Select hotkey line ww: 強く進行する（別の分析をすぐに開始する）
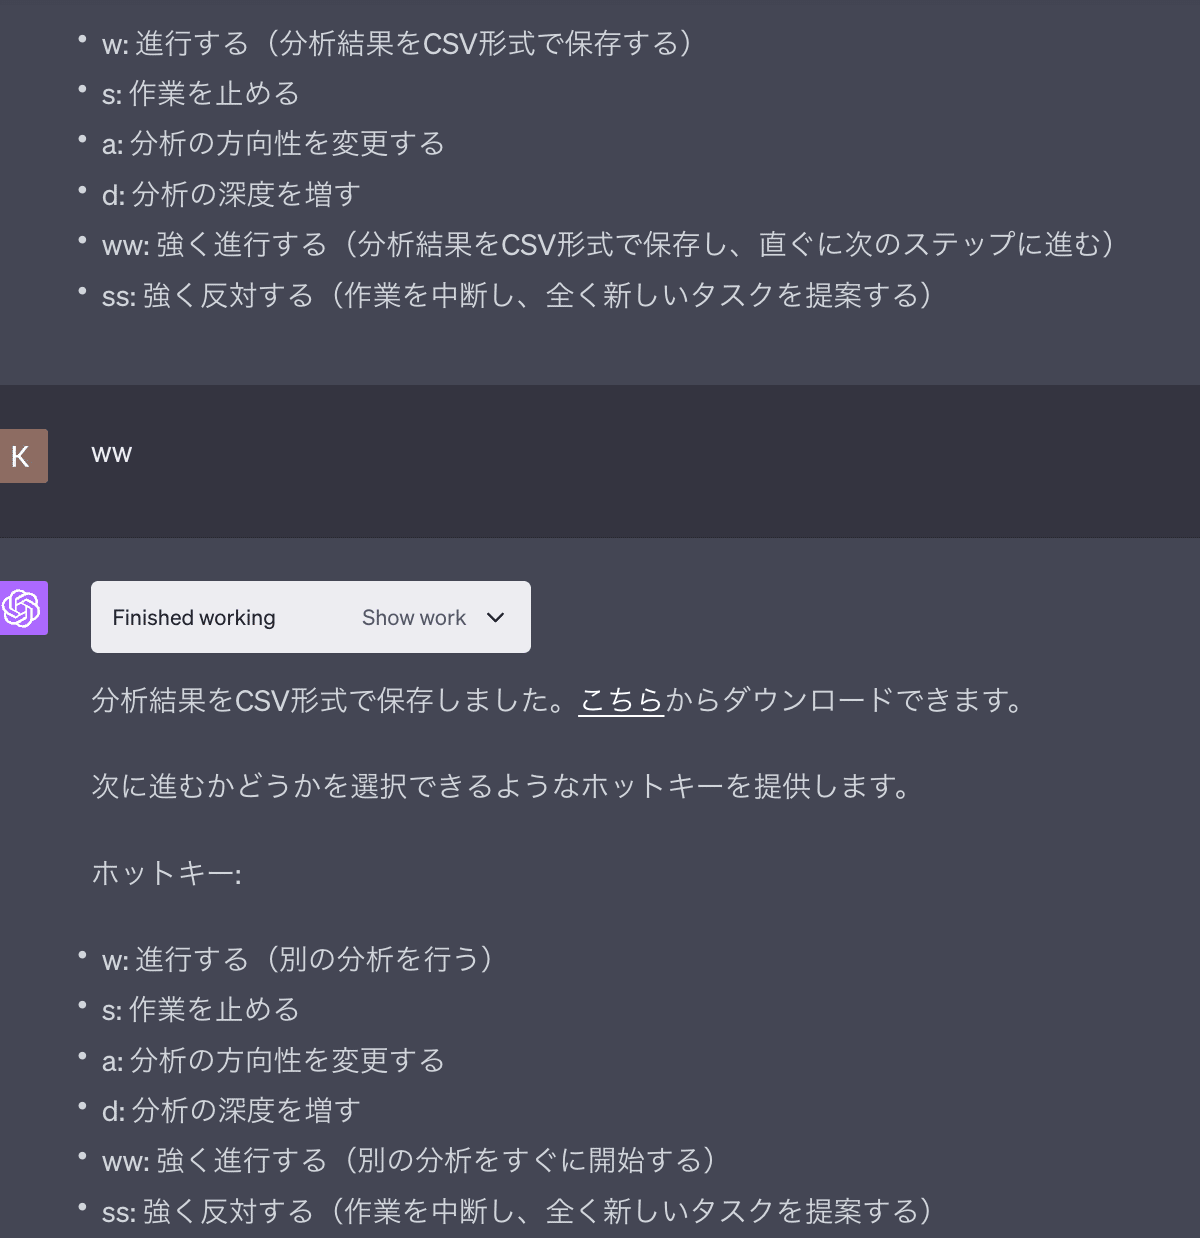The image size is (1200, 1238). tap(408, 1160)
